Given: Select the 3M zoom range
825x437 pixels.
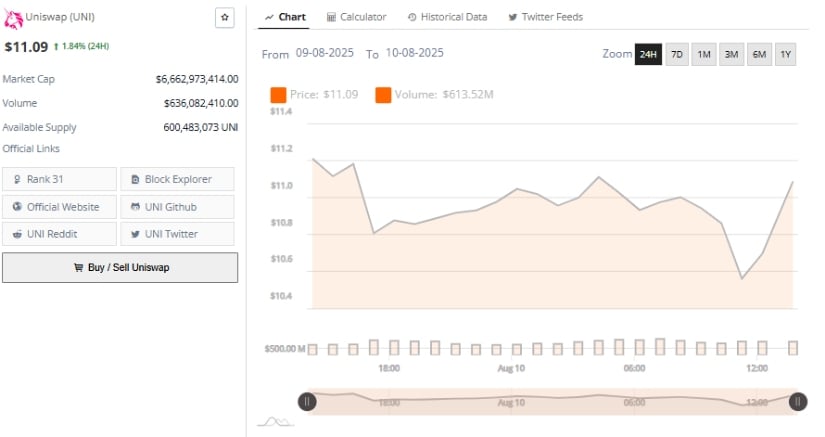Looking at the screenshot, I should tap(731, 54).
